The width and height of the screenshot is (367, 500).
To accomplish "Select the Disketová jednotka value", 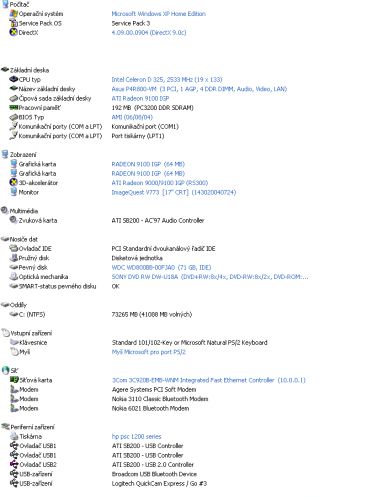I will pyautogui.click(x=137, y=258).
